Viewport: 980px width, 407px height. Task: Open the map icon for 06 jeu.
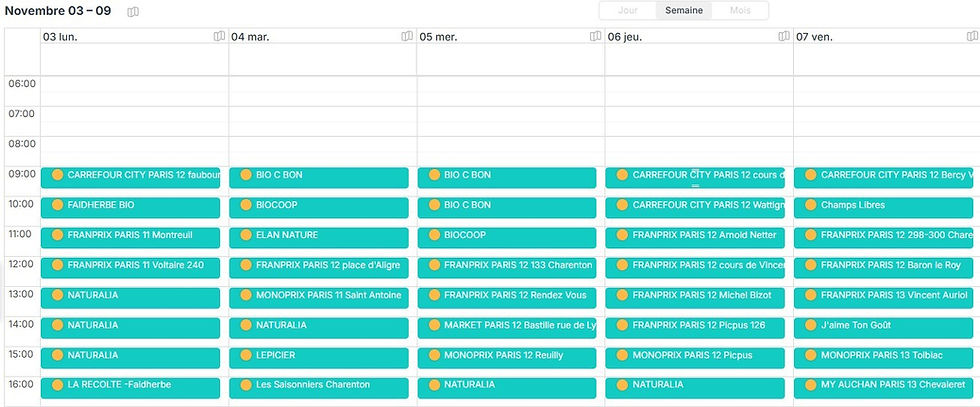(784, 36)
